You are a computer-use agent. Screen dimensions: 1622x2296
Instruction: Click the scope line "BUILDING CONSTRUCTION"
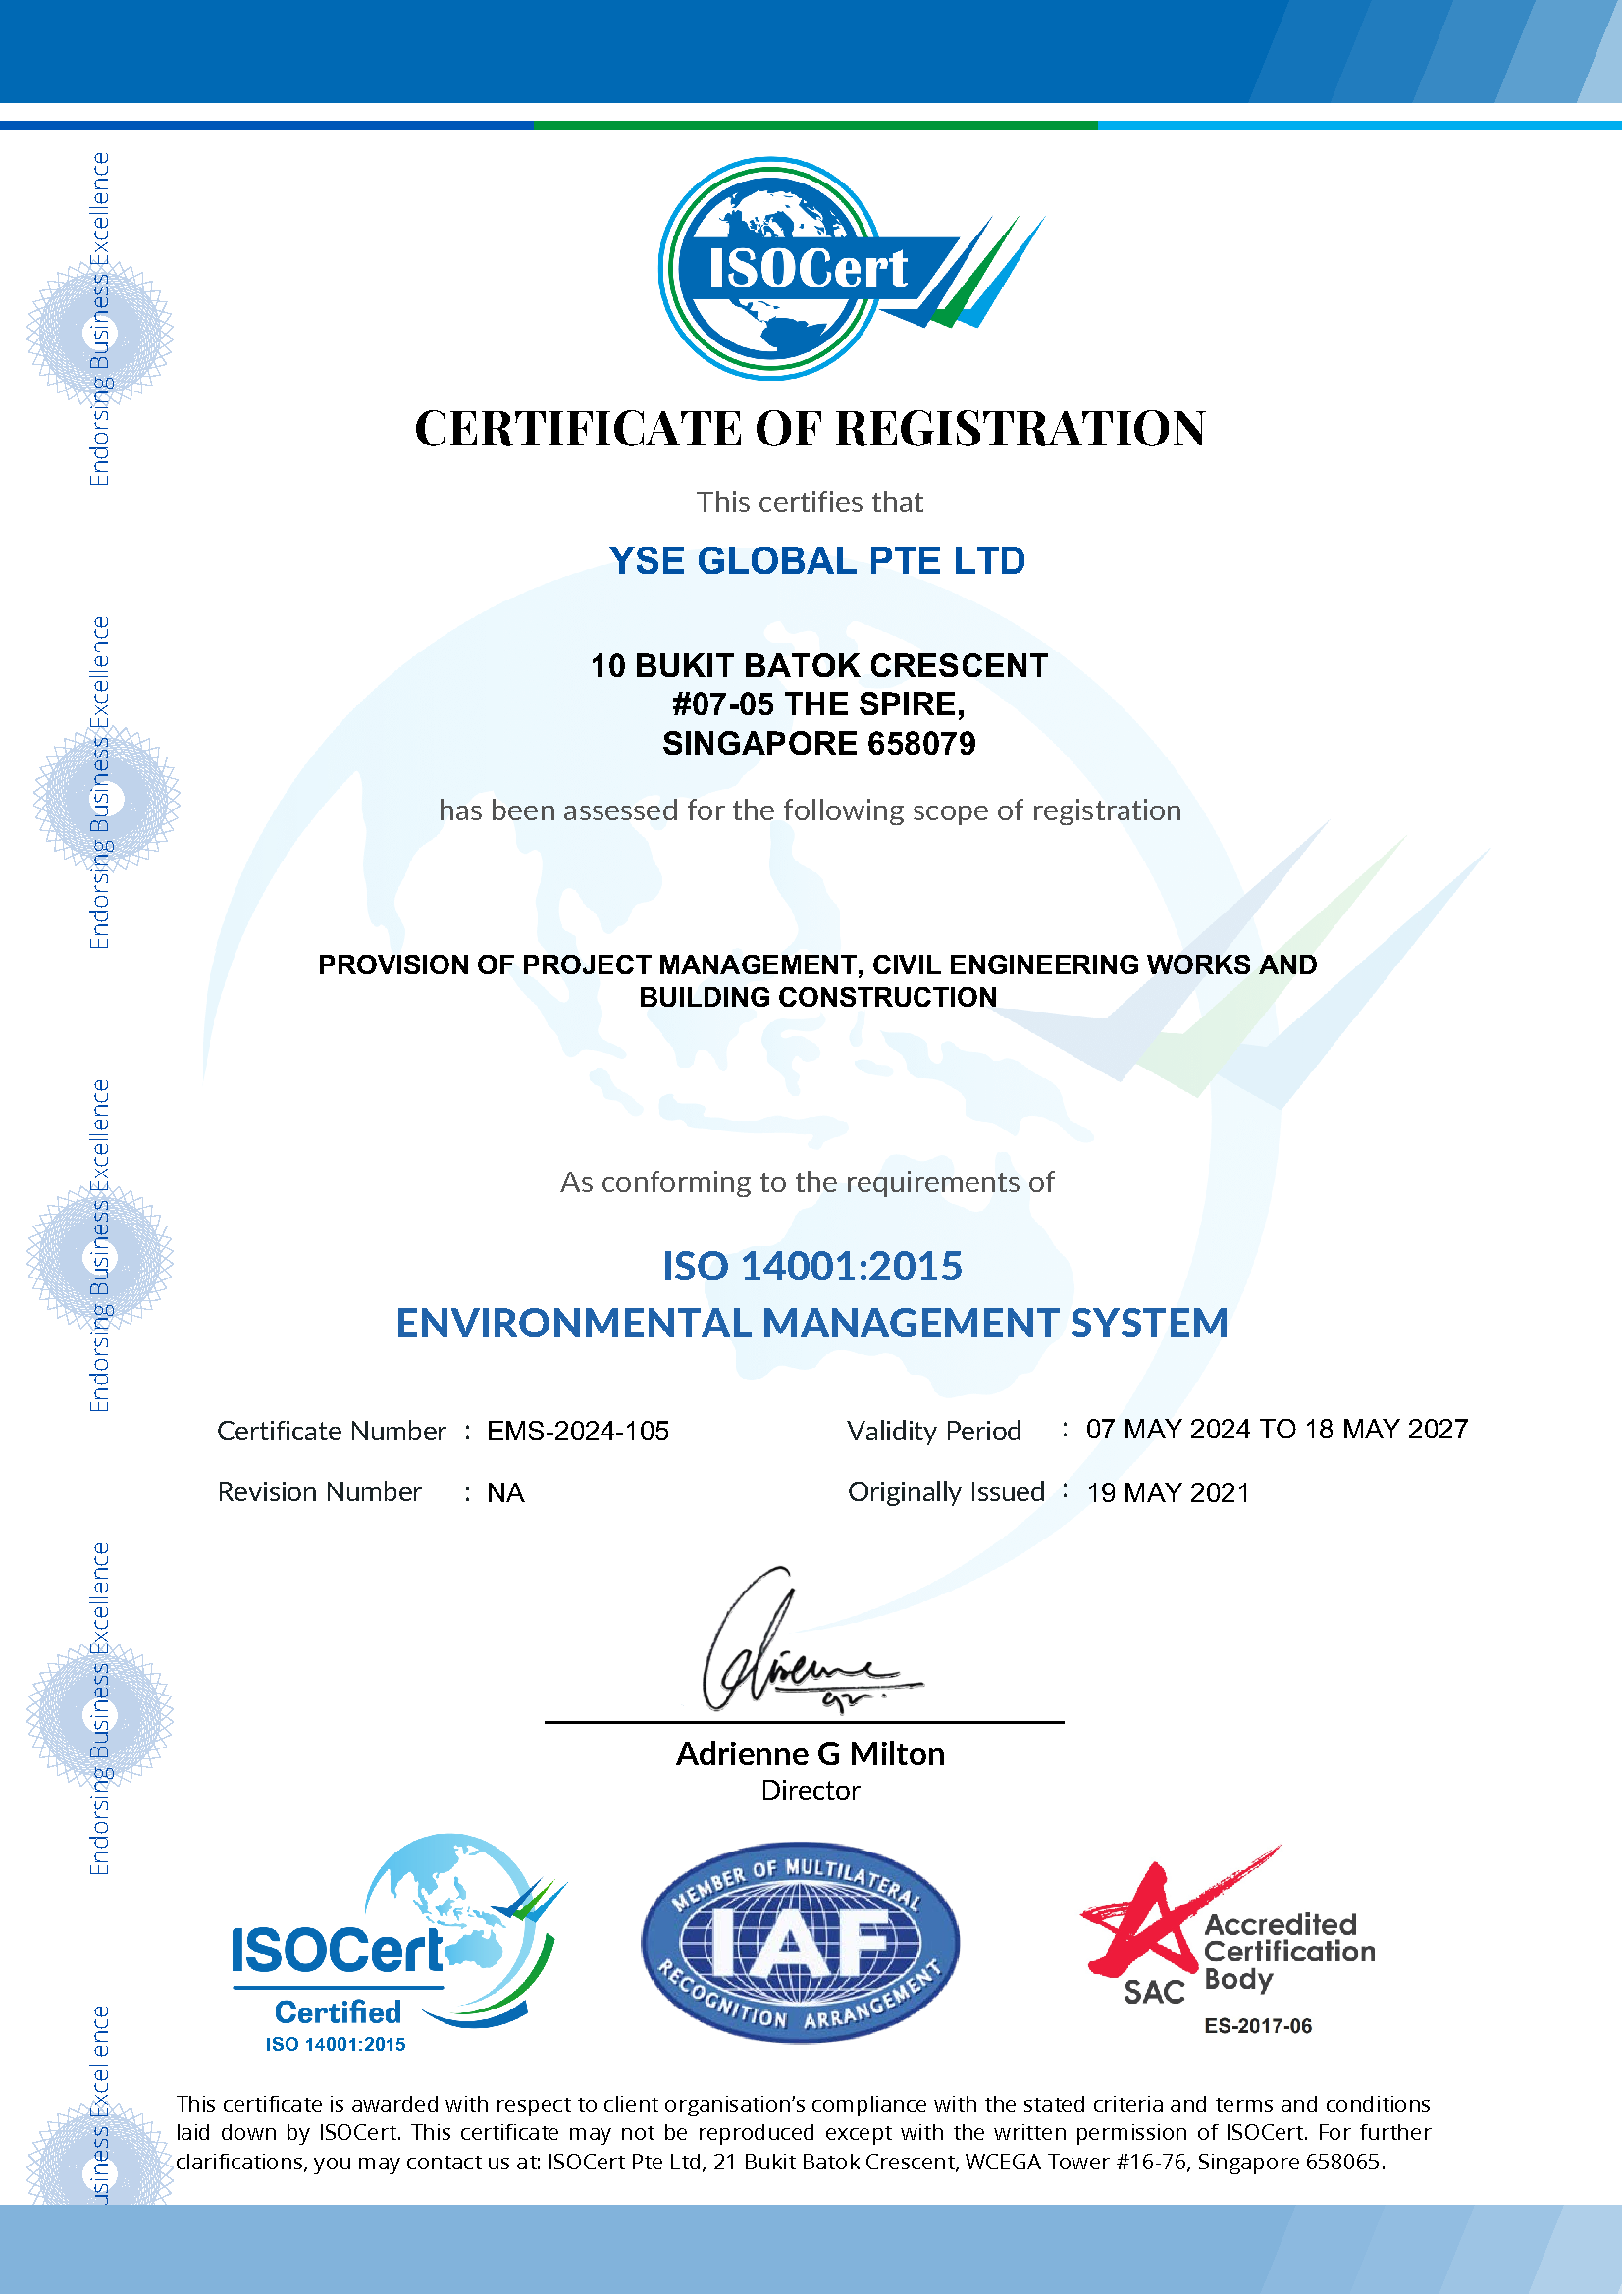tap(818, 998)
